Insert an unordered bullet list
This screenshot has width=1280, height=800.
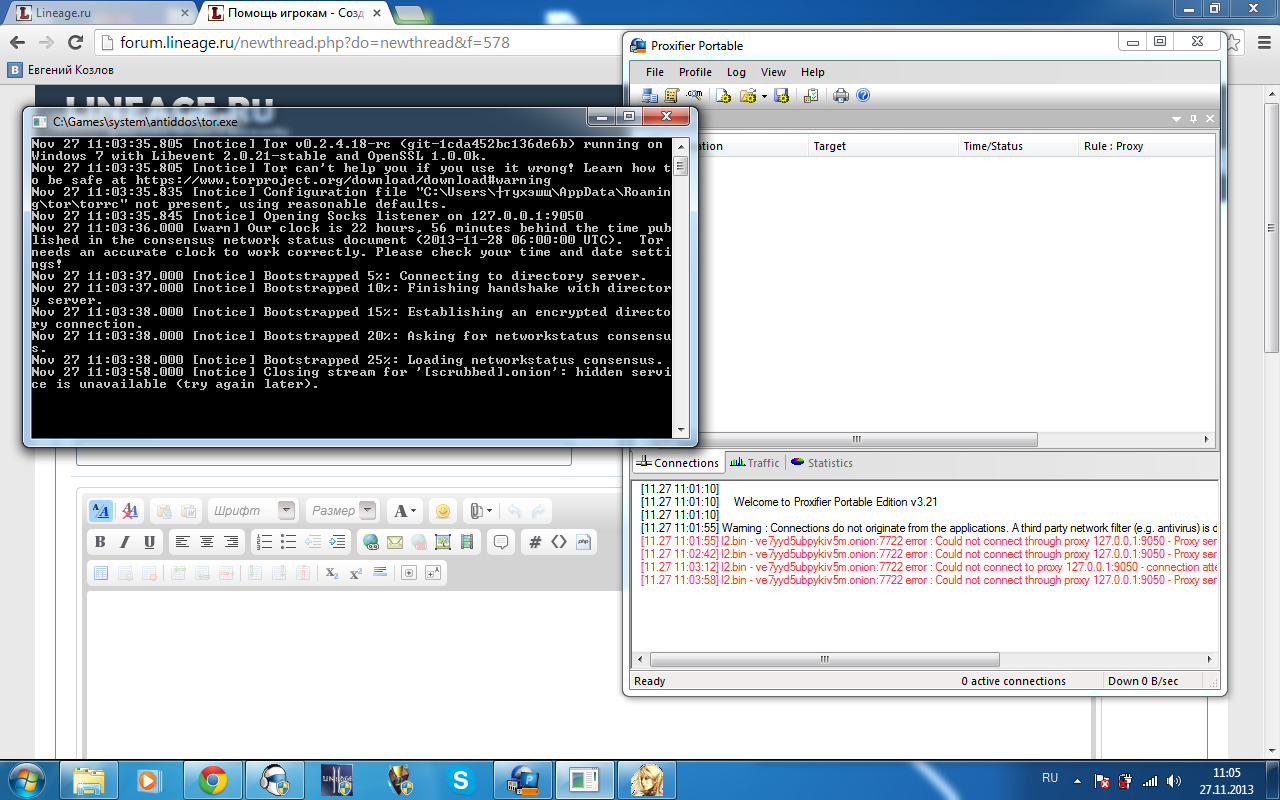click(x=289, y=542)
